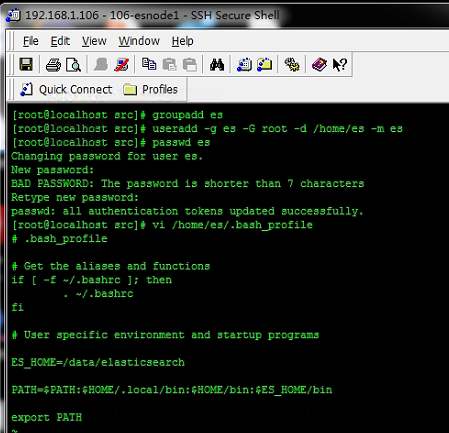Open the View menu
This screenshot has height=433, width=449.
(94, 41)
